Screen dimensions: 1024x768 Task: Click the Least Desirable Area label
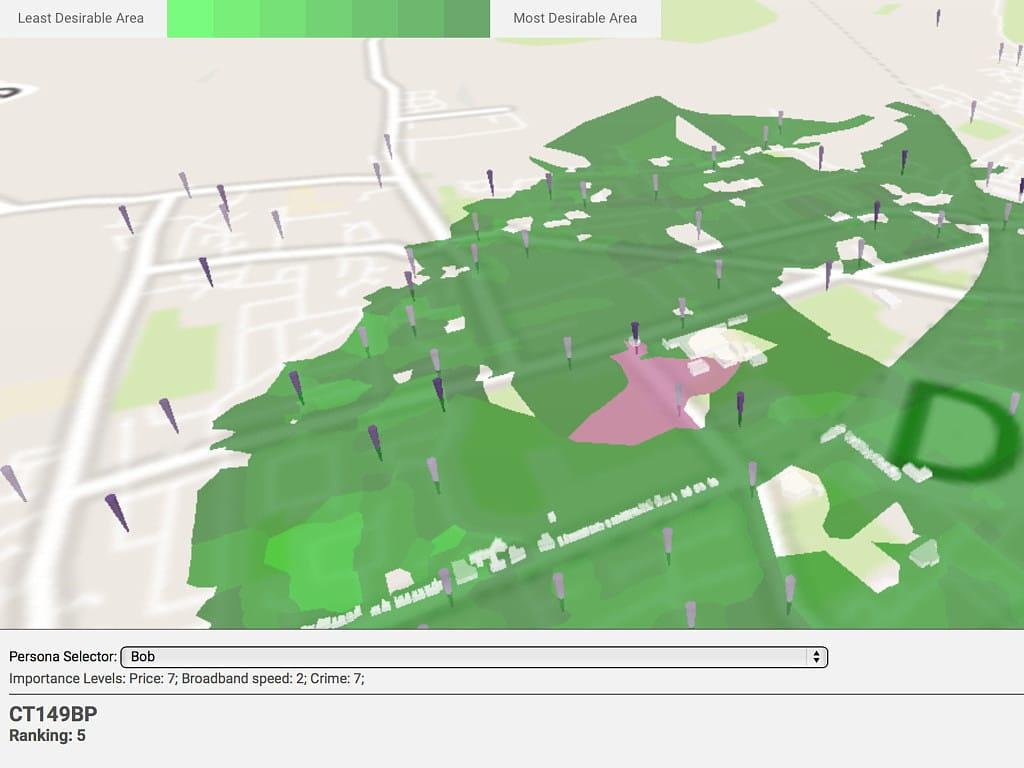click(81, 18)
